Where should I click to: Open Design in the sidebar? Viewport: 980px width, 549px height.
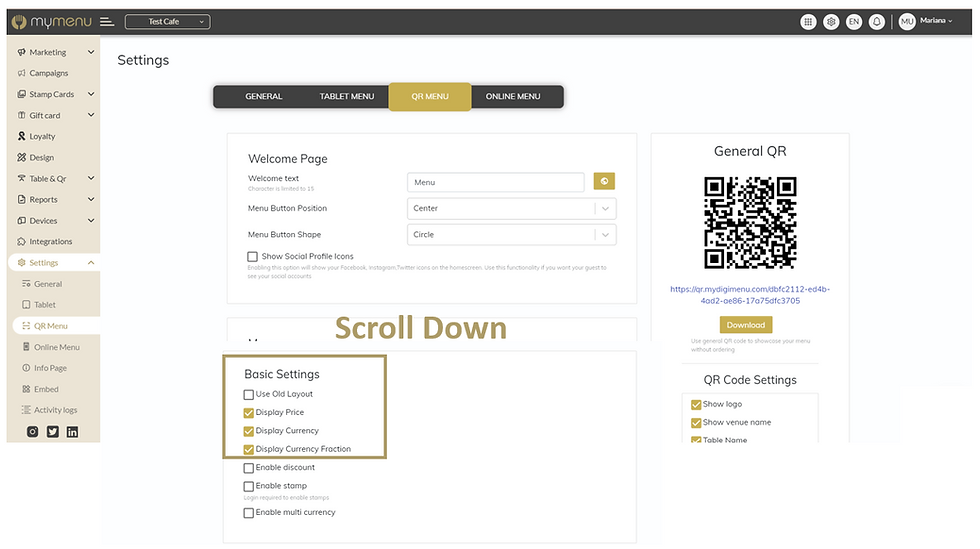point(41,158)
